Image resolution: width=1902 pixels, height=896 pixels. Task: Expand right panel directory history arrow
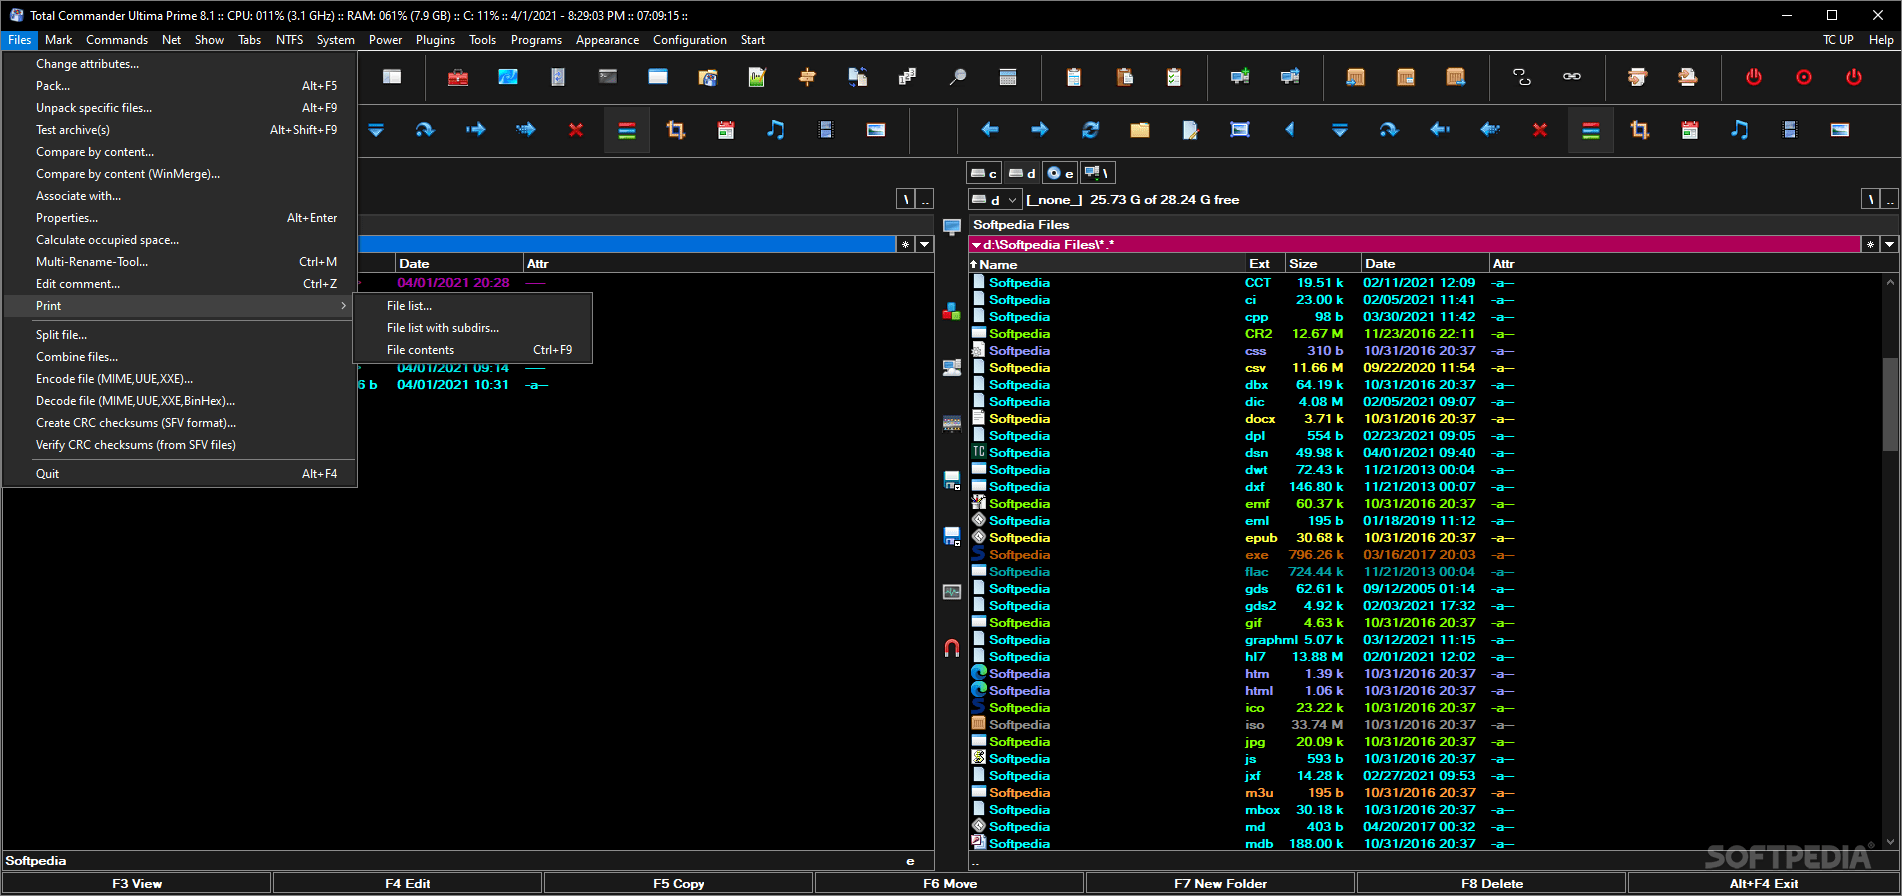pyautogui.click(x=1889, y=245)
